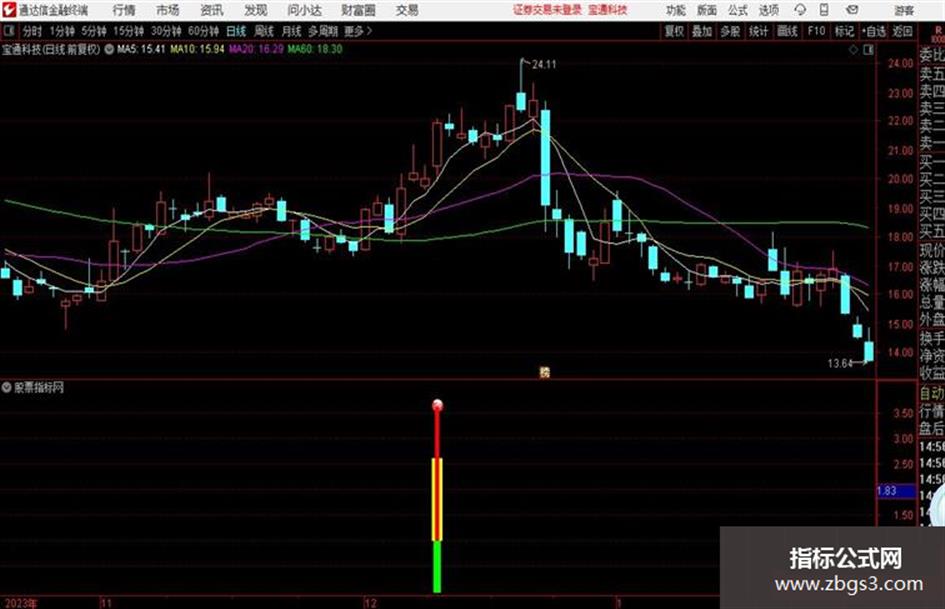Switch to the 分时 period tab
Viewport: 945px width, 609px height.
tap(32, 31)
